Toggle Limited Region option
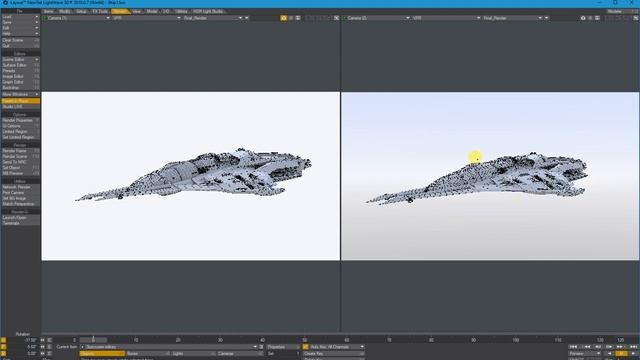 tap(20, 132)
